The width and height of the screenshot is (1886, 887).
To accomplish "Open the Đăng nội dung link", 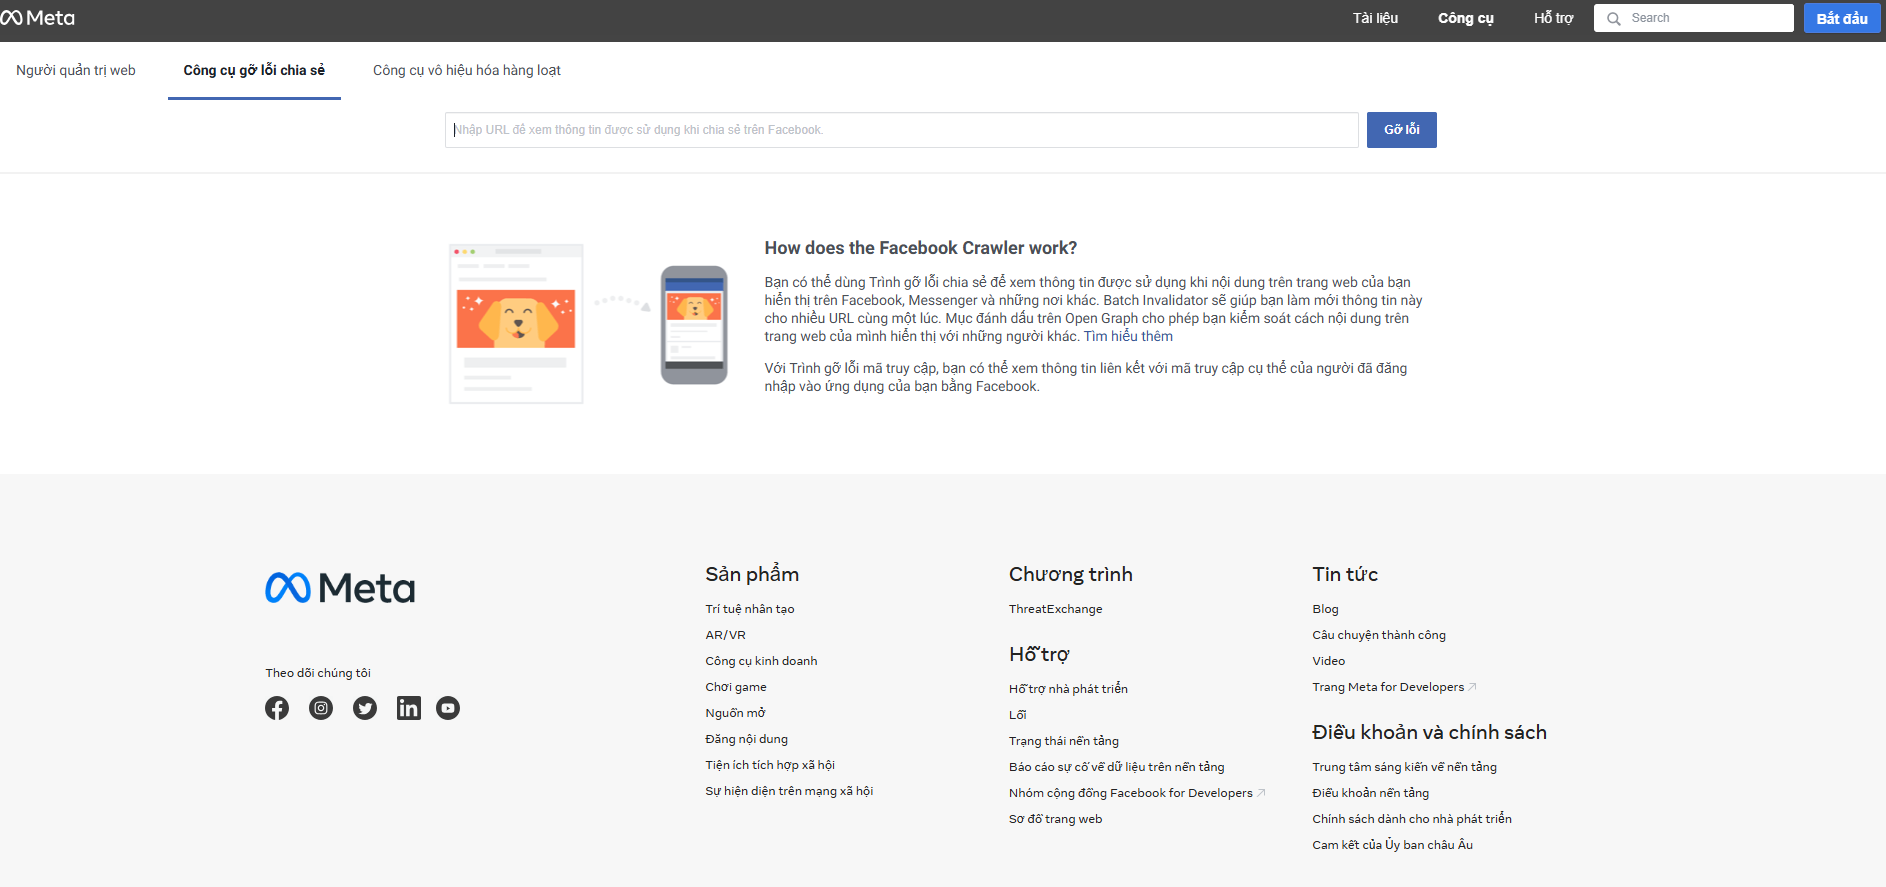I will click(746, 739).
